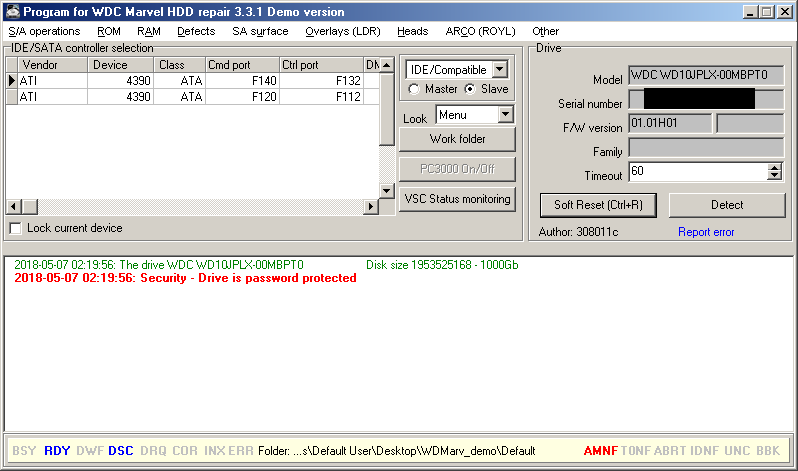Click the Family field
The height and width of the screenshot is (471, 798).
pyautogui.click(x=705, y=148)
